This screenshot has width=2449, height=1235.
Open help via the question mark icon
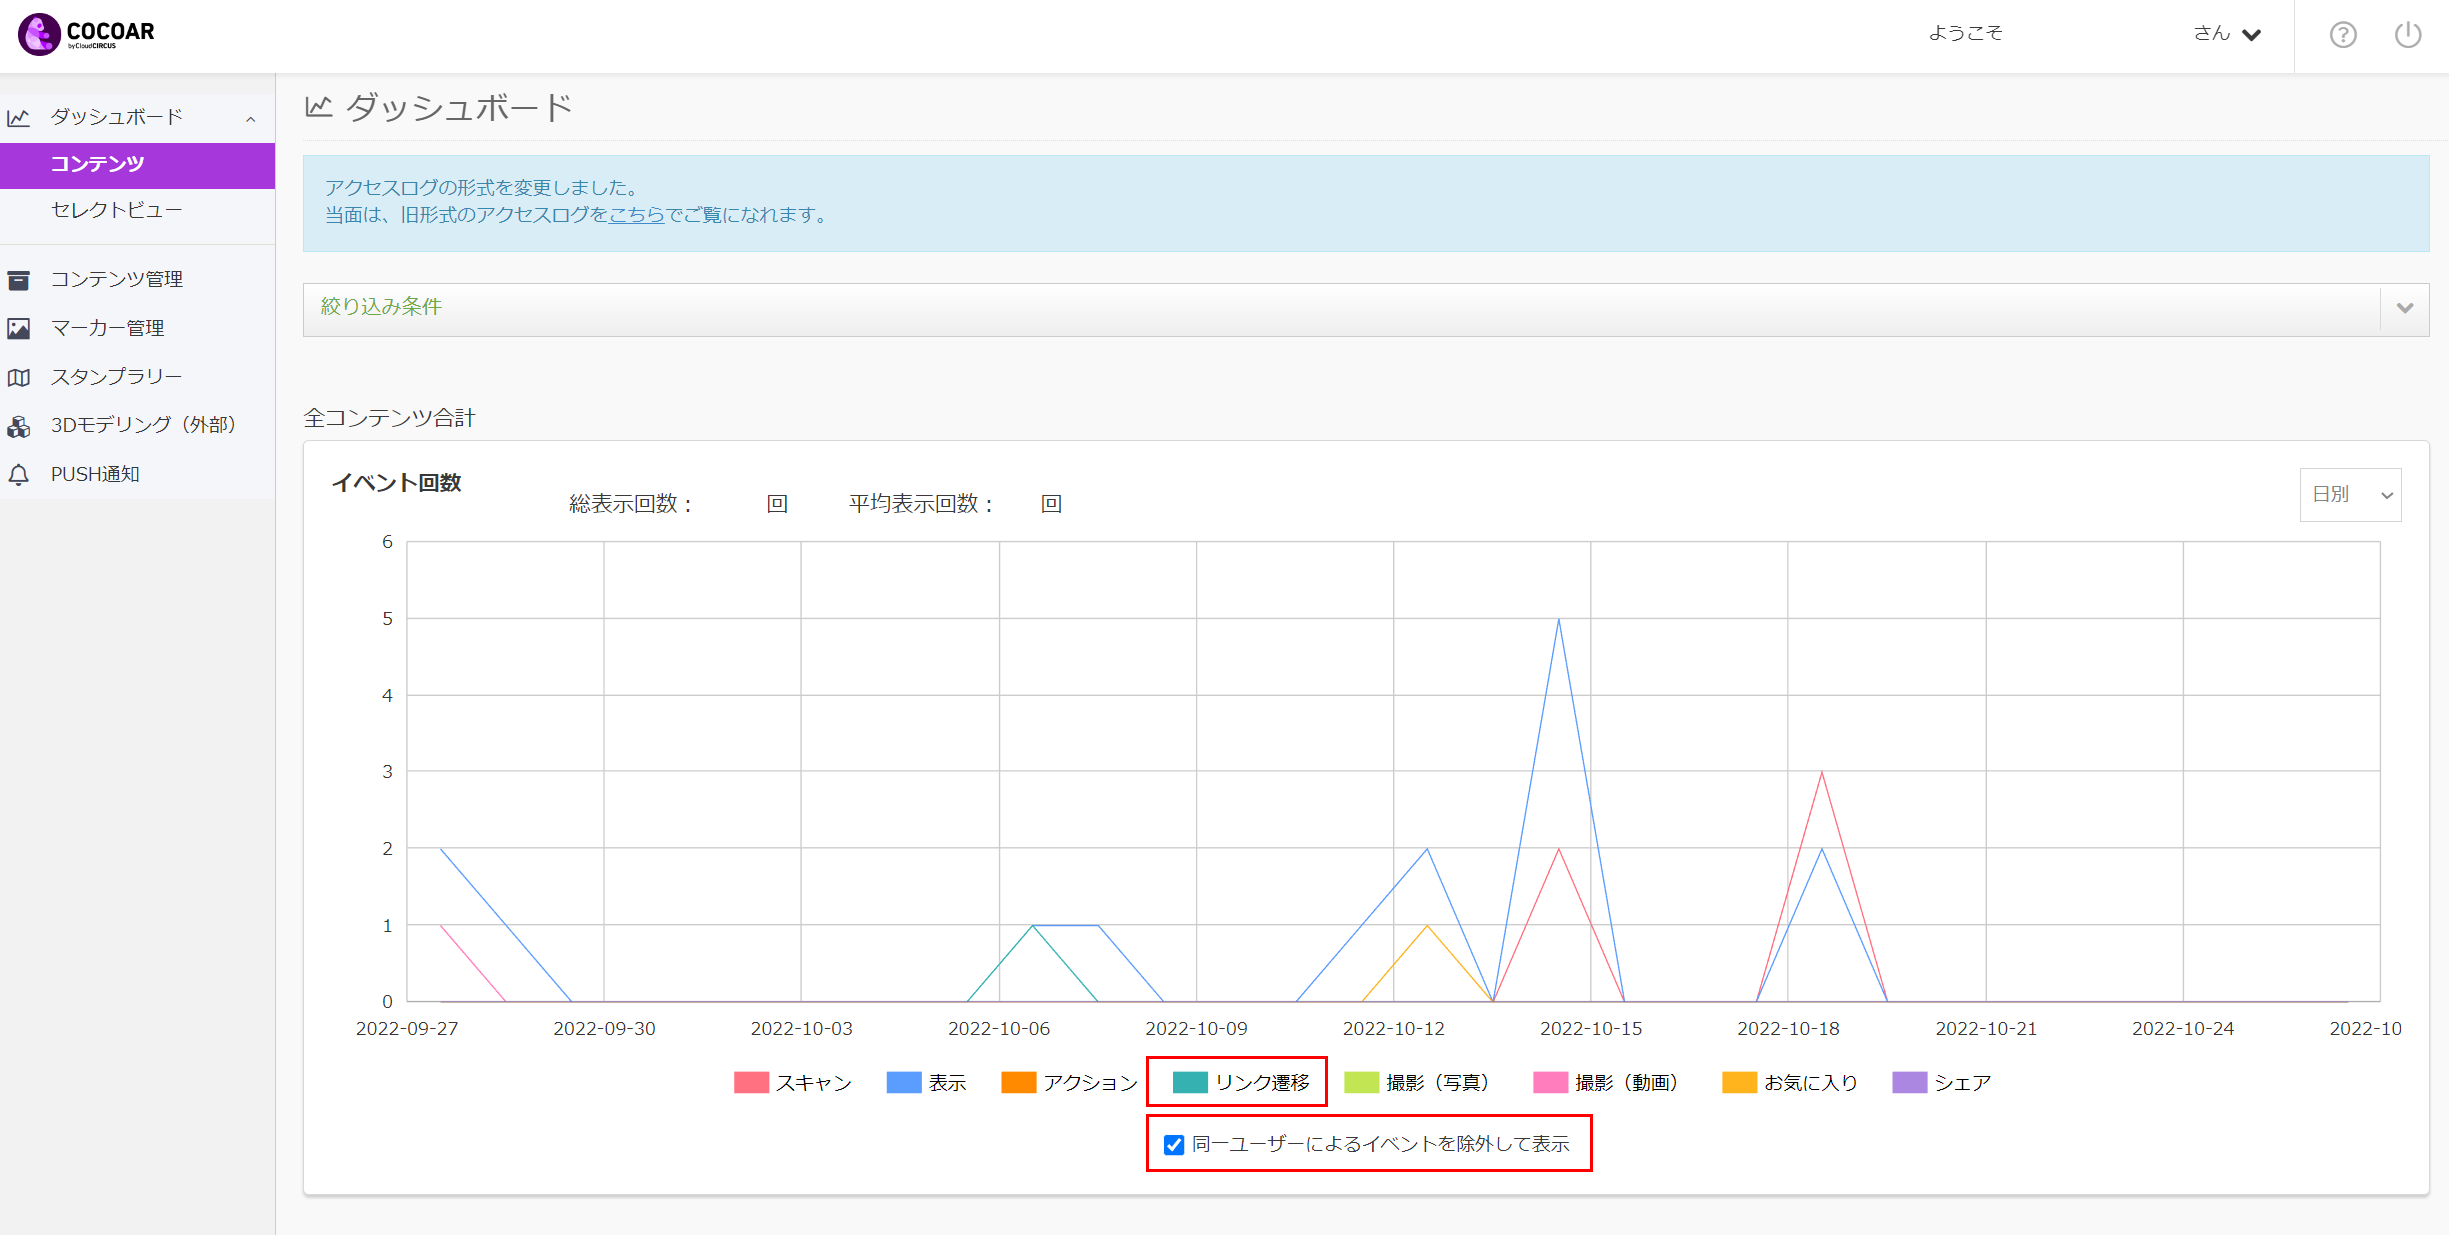click(2343, 35)
